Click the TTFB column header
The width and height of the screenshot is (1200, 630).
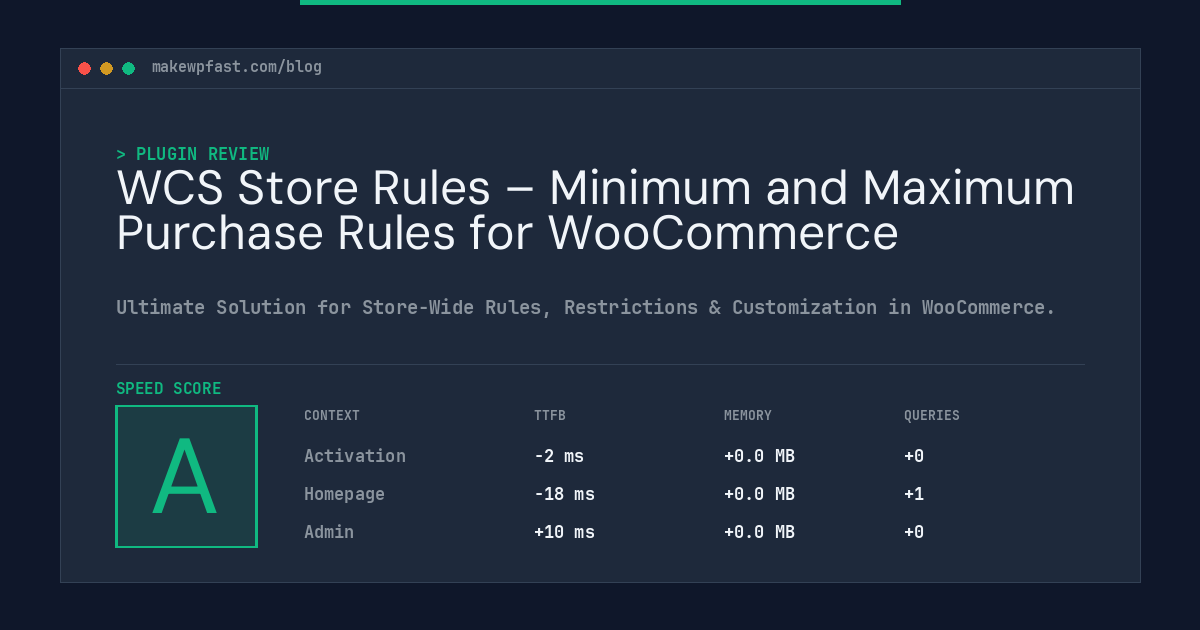(550, 416)
